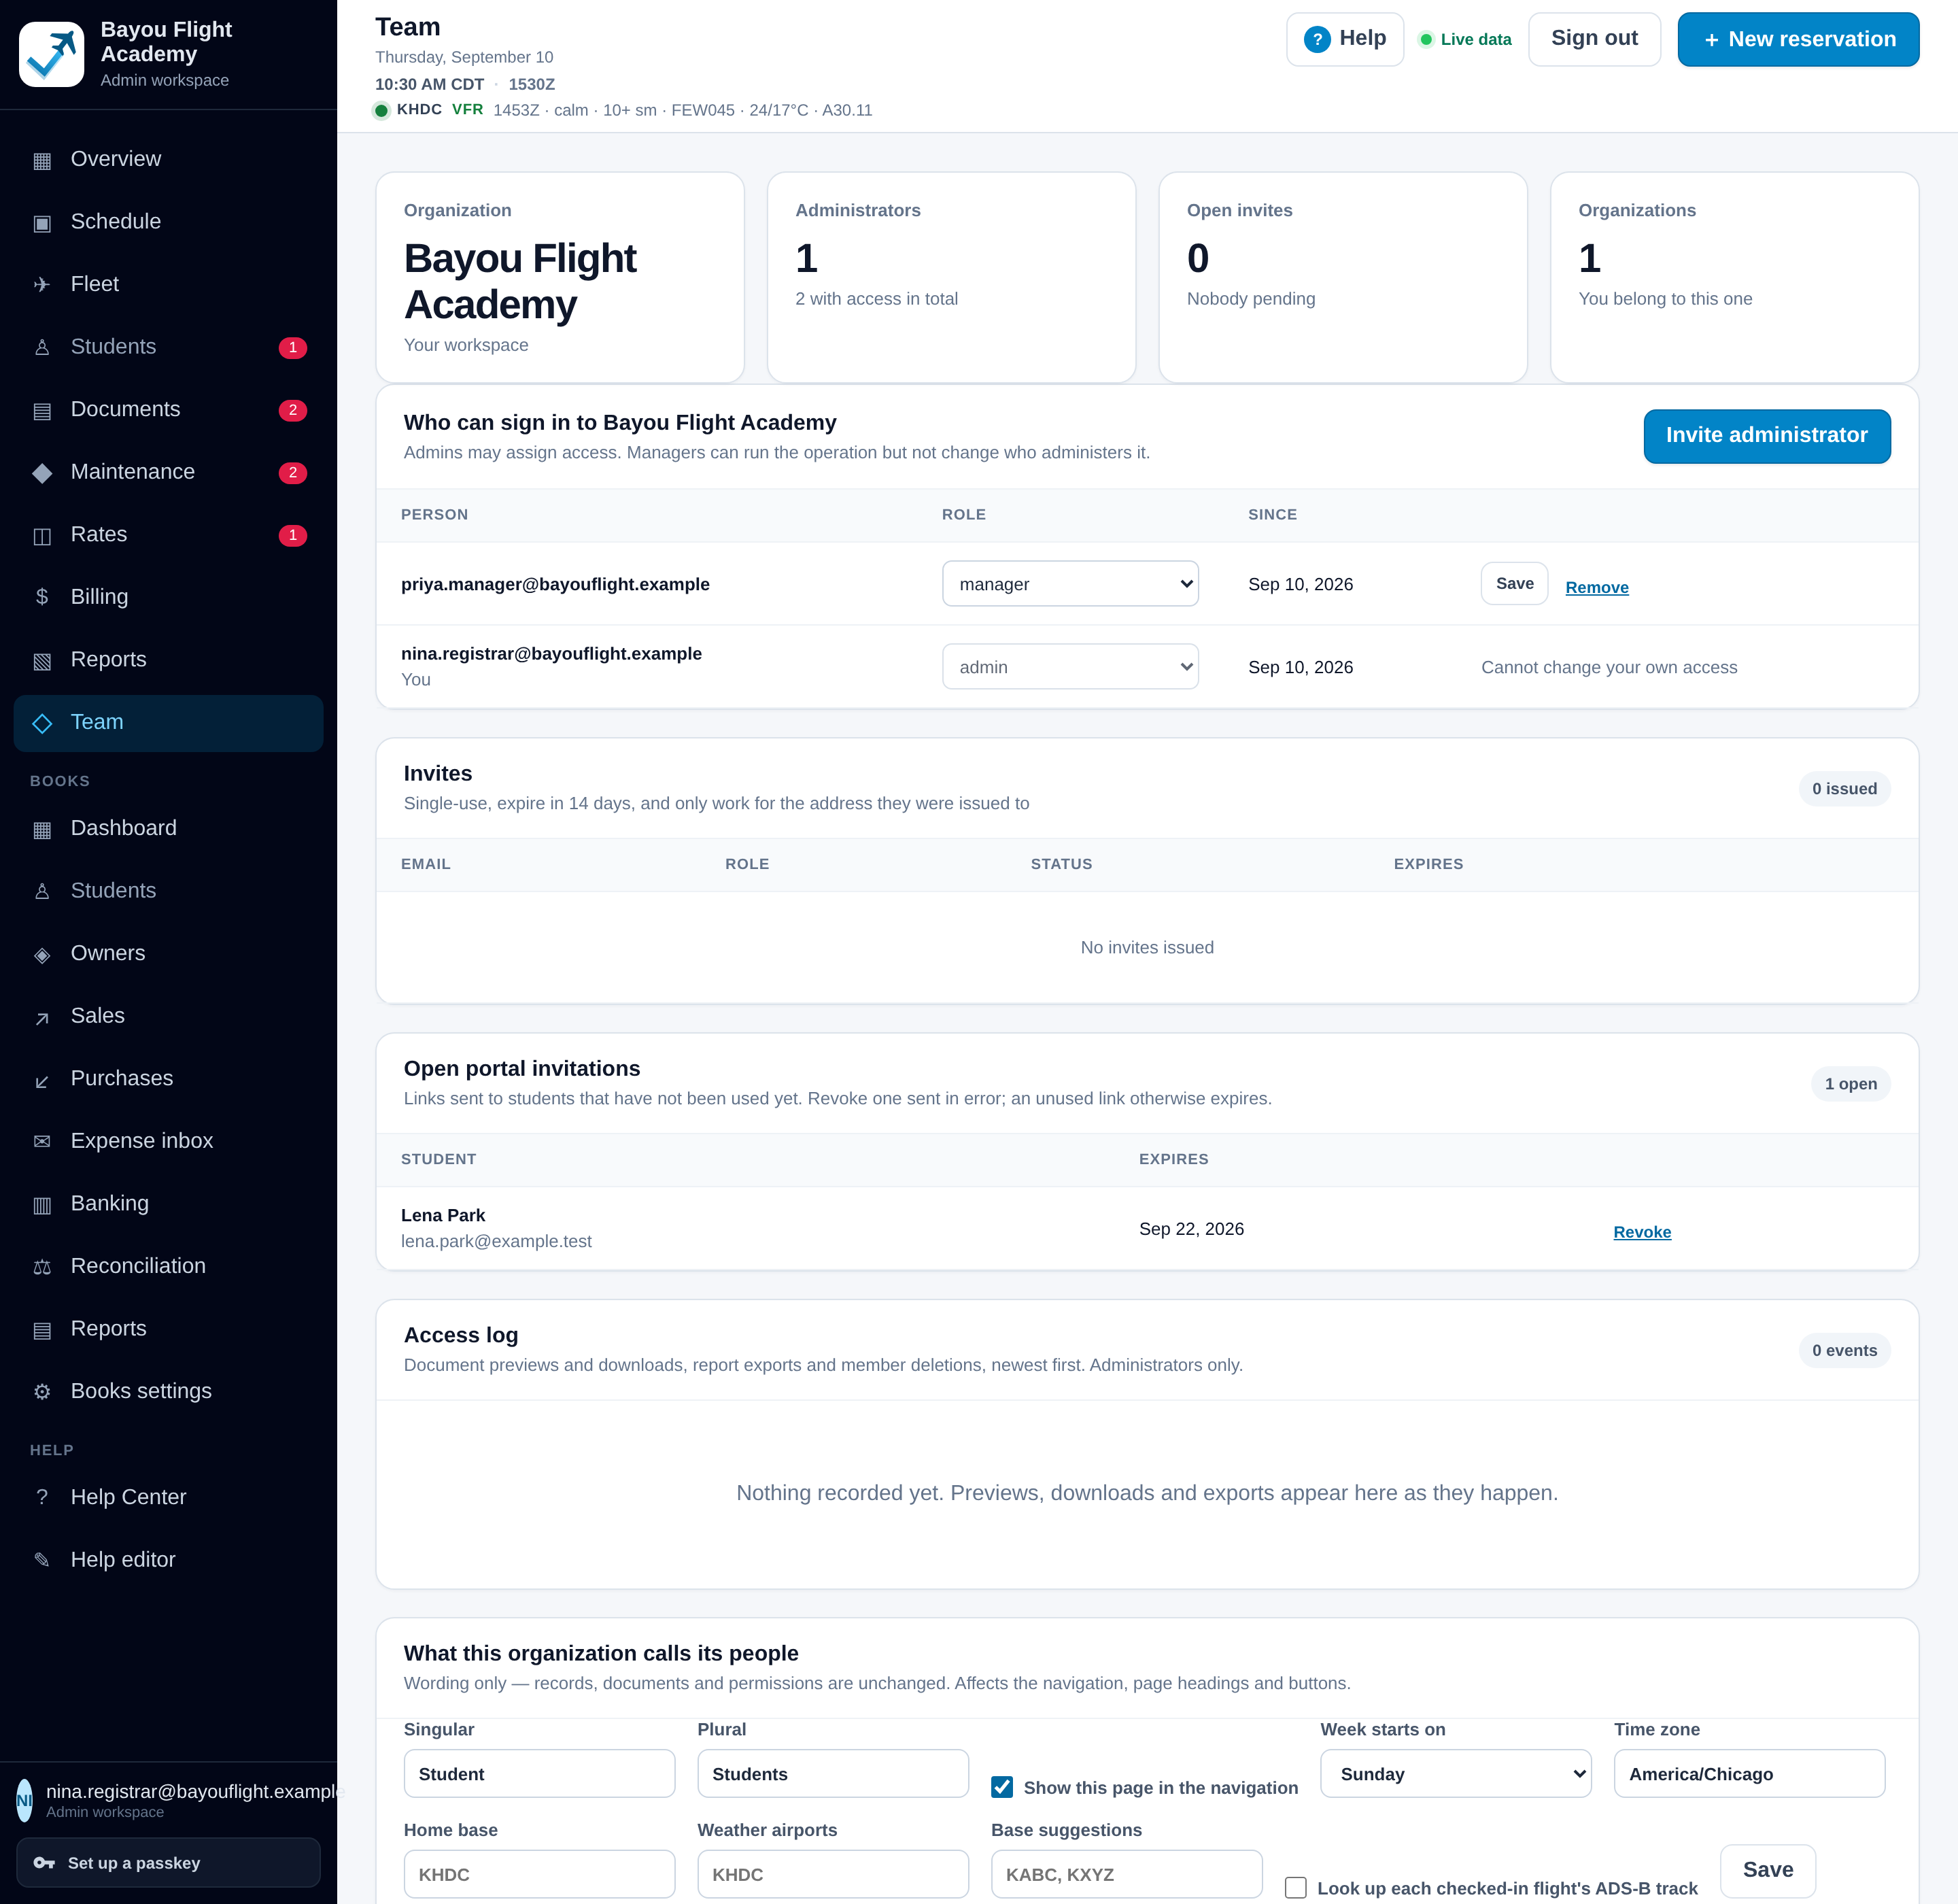Click the Owners icon under Books
This screenshot has height=1904, width=1958.
click(42, 954)
